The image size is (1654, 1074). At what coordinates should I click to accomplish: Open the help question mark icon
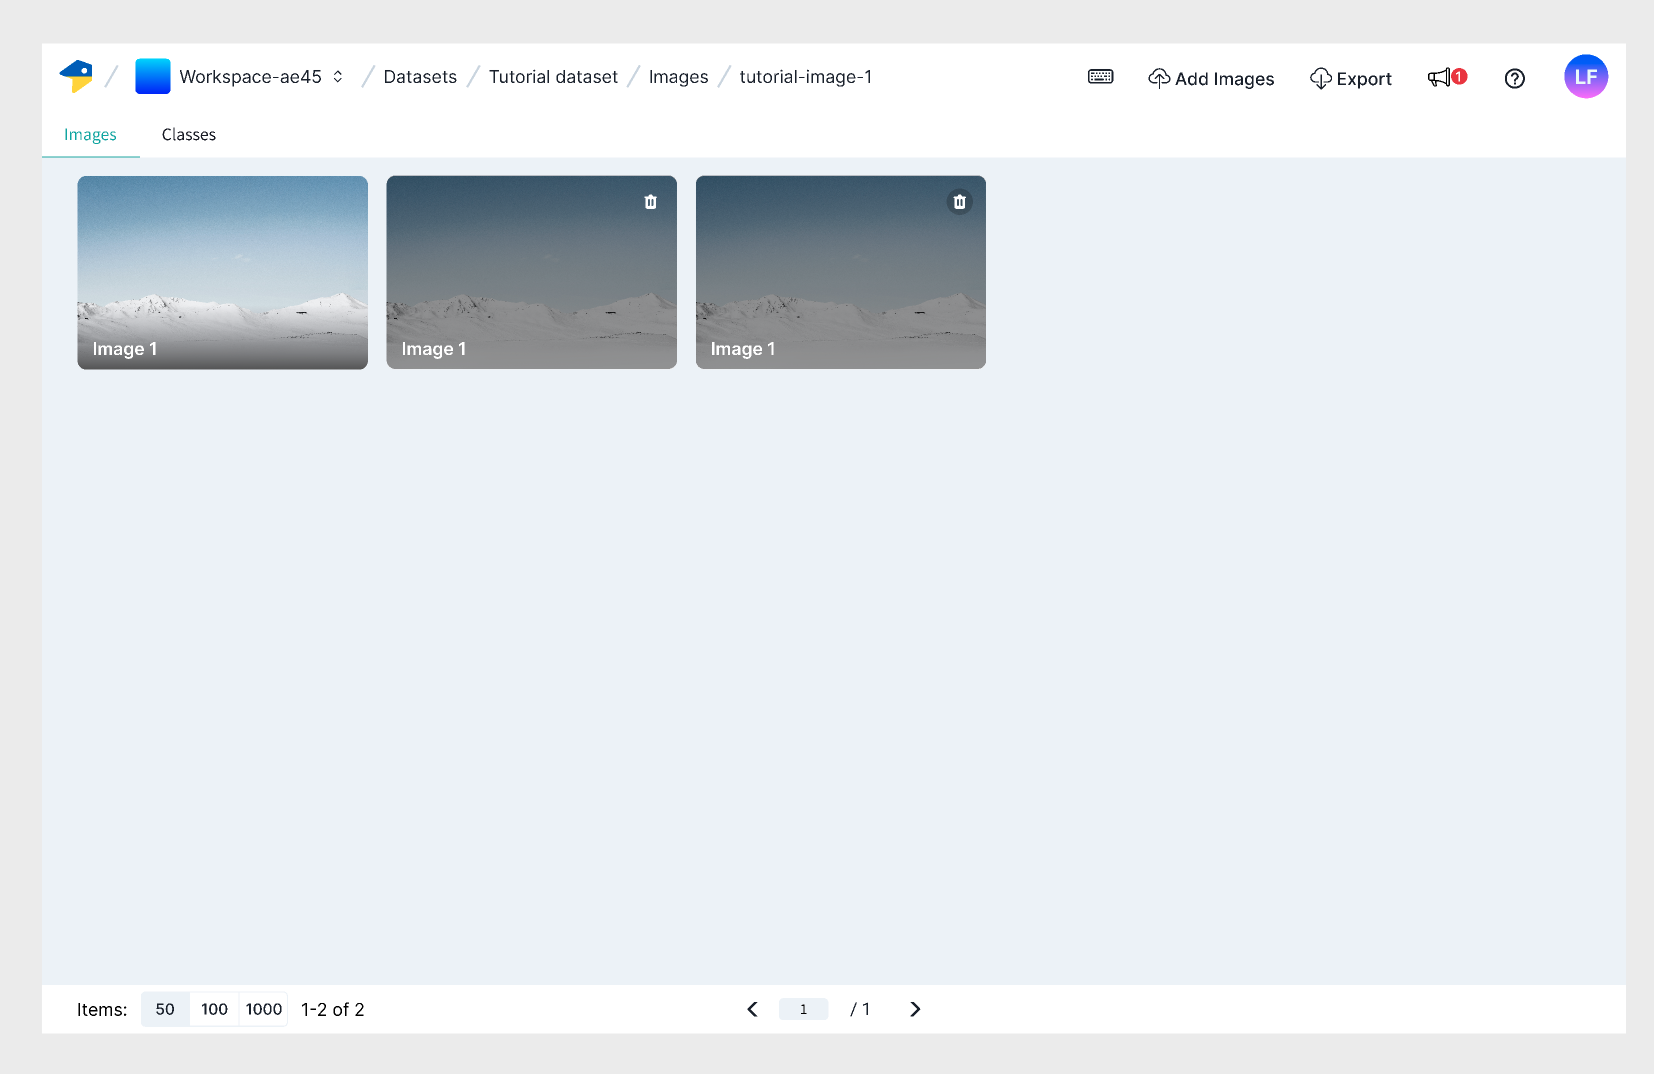pos(1514,78)
